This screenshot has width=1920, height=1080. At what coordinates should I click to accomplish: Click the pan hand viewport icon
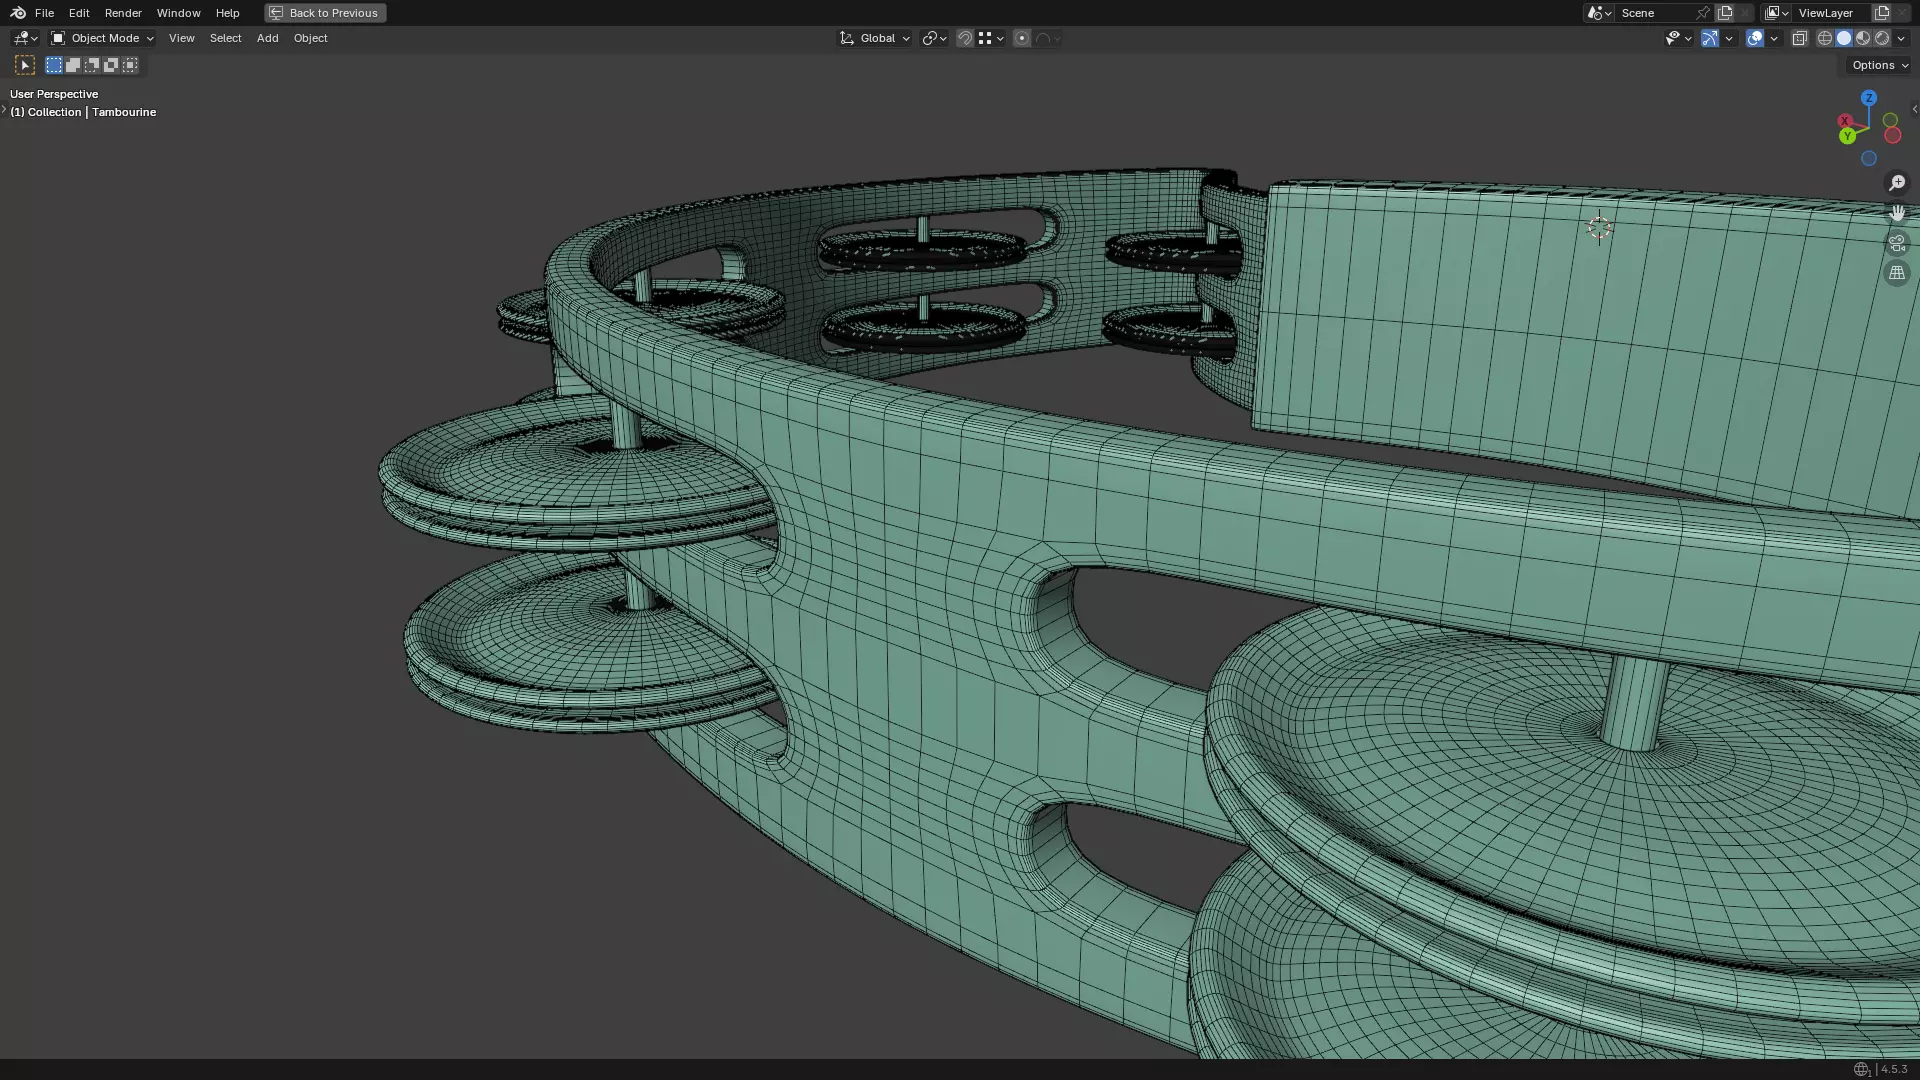(1897, 213)
